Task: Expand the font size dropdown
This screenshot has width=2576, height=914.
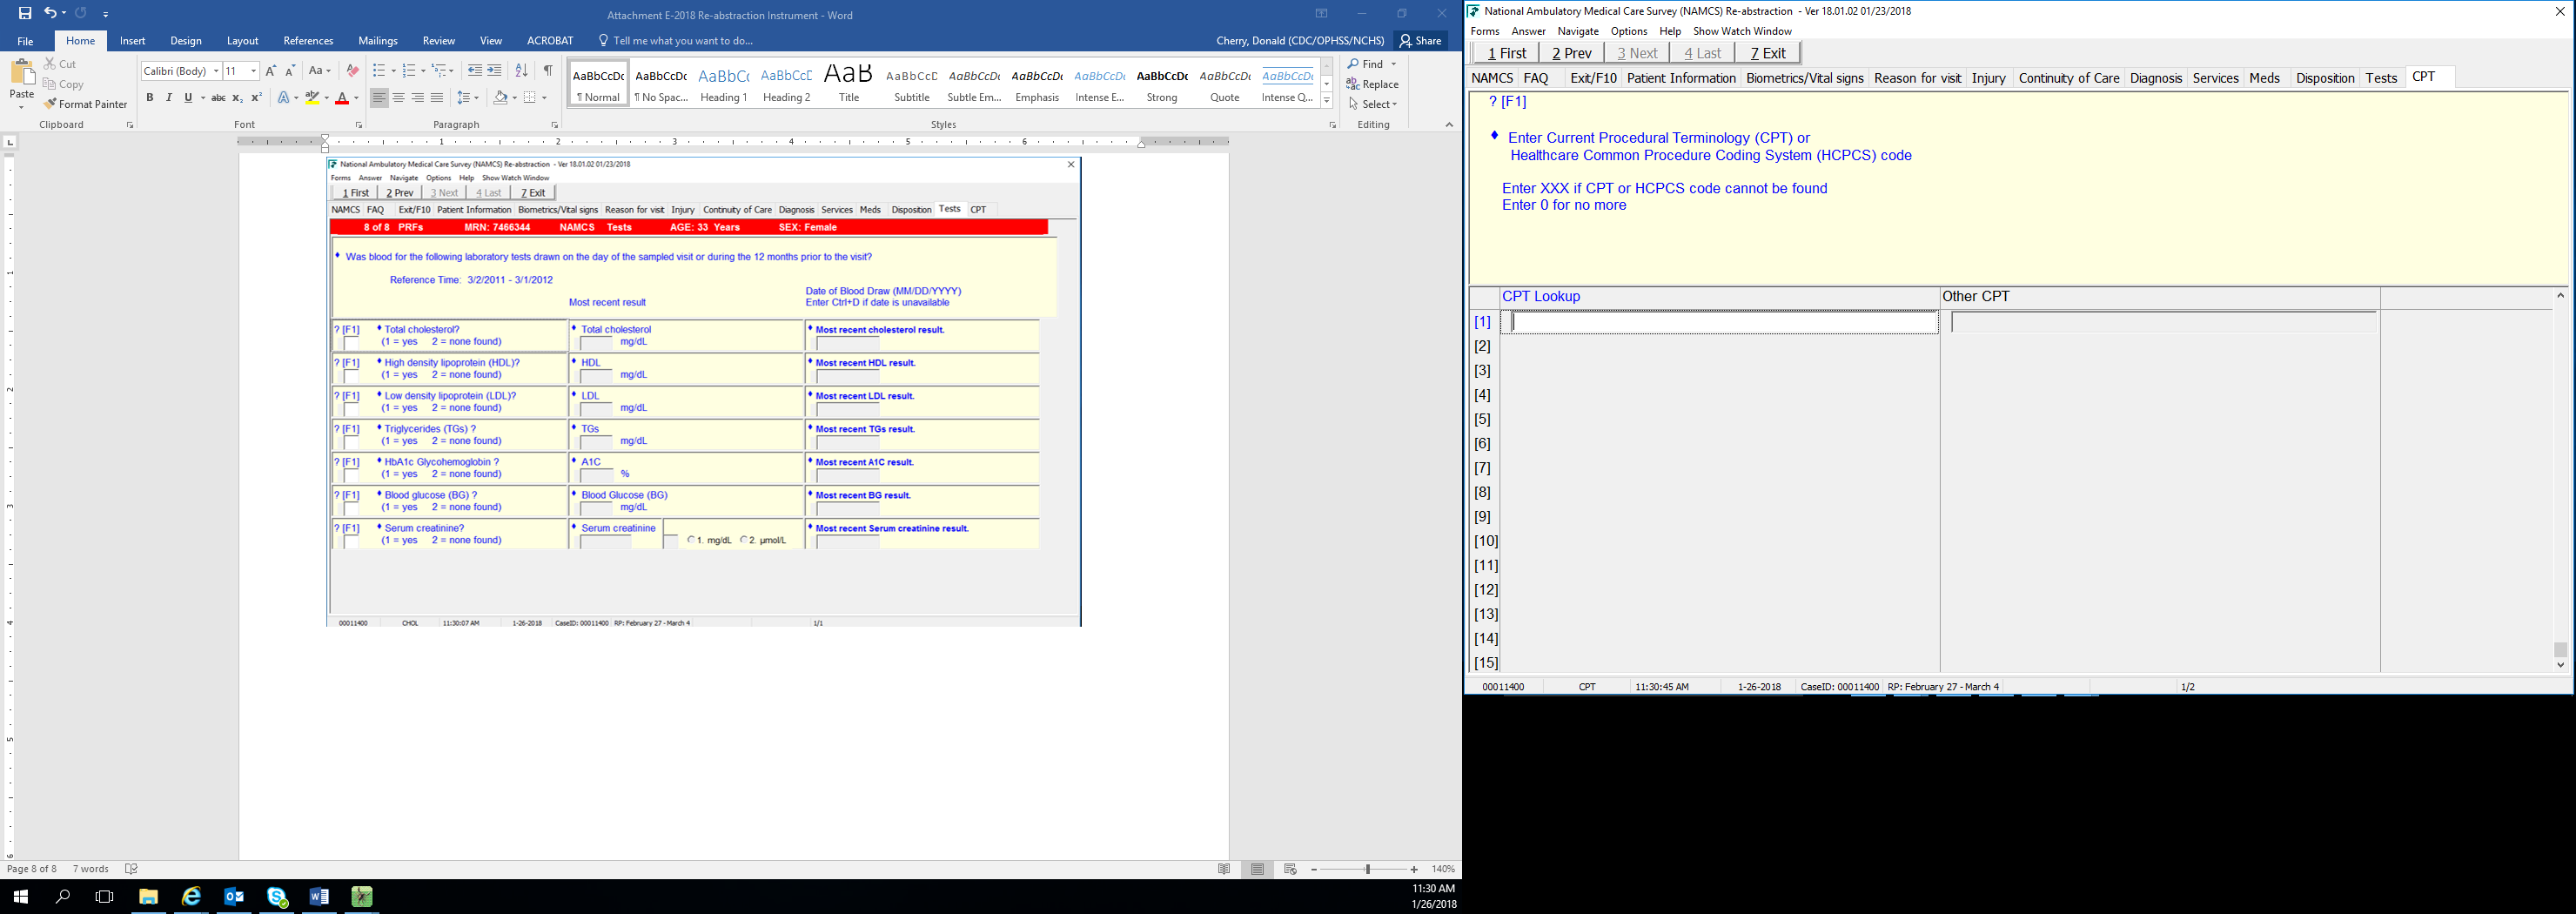Action: 253,71
